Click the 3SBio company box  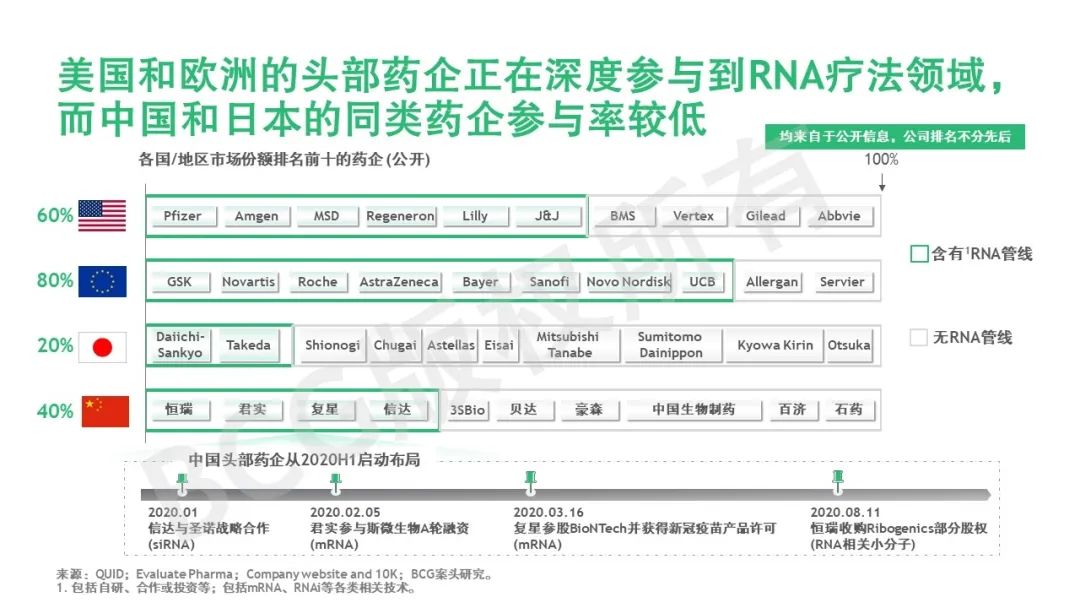coord(467,410)
